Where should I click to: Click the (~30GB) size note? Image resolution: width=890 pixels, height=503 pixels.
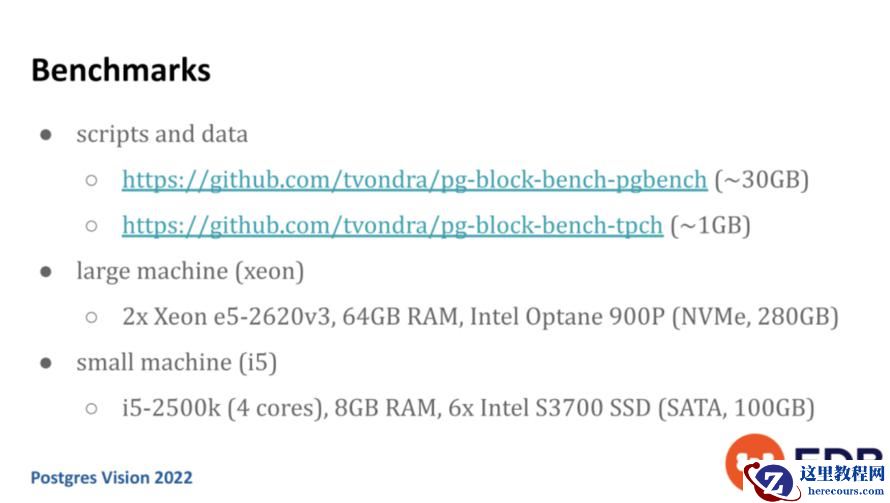click(x=762, y=180)
